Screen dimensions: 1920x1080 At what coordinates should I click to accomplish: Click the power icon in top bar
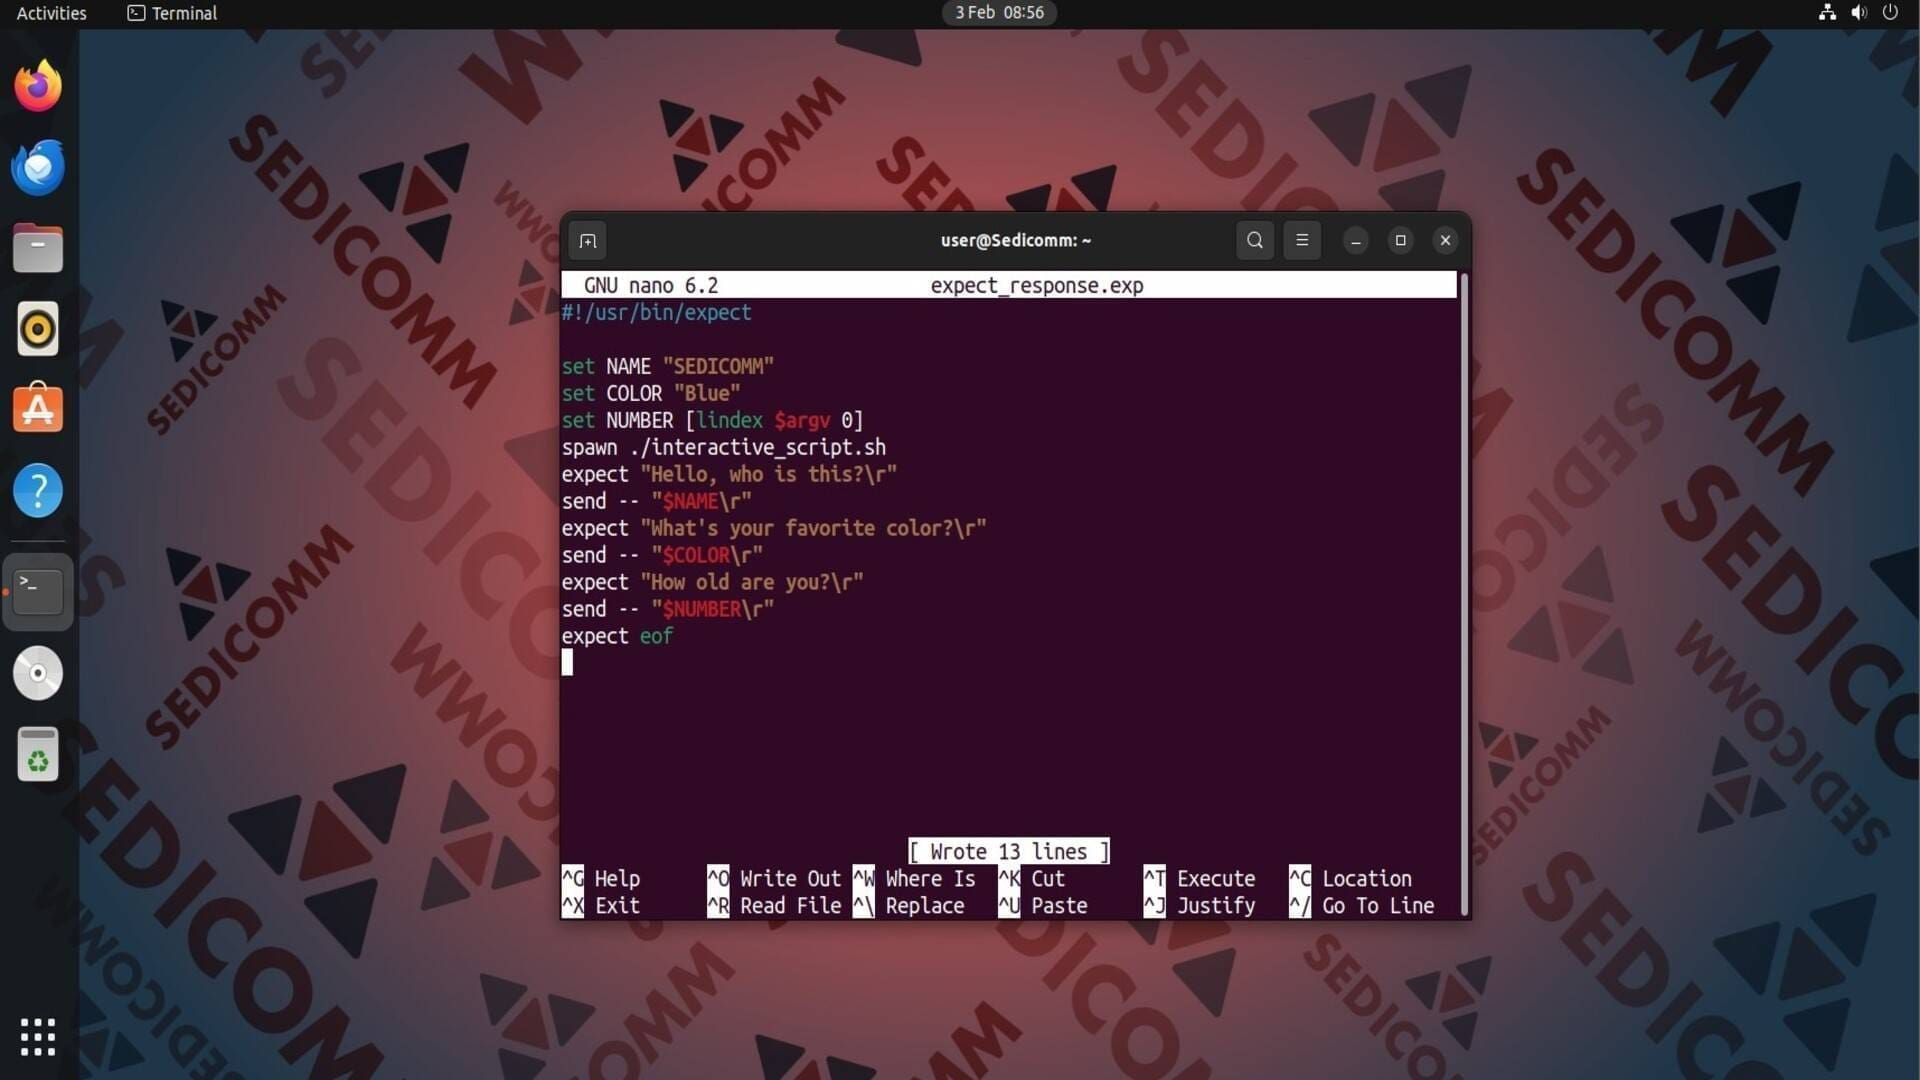point(1890,13)
